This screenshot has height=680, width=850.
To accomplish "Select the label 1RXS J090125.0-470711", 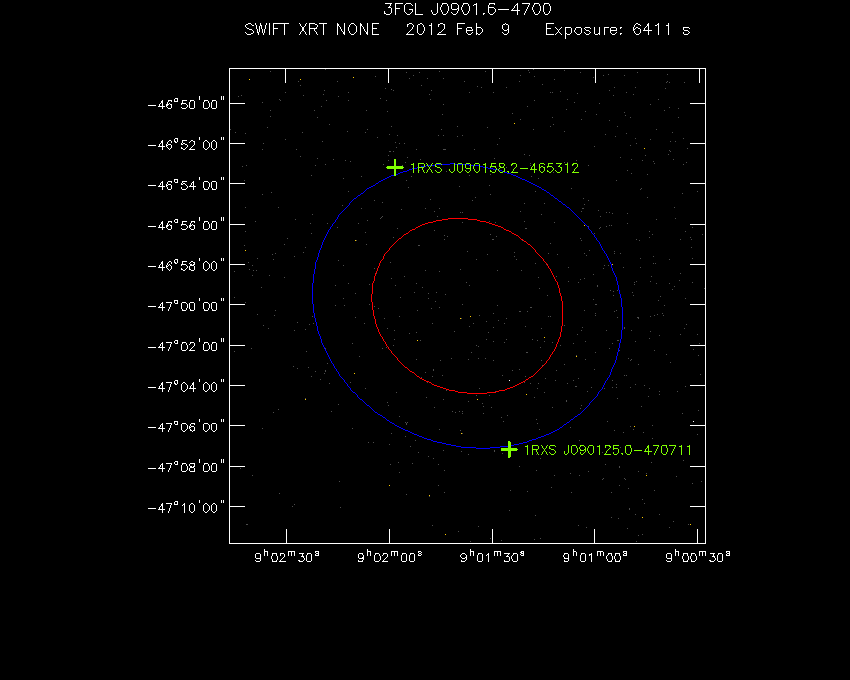I will pyautogui.click(x=608, y=450).
